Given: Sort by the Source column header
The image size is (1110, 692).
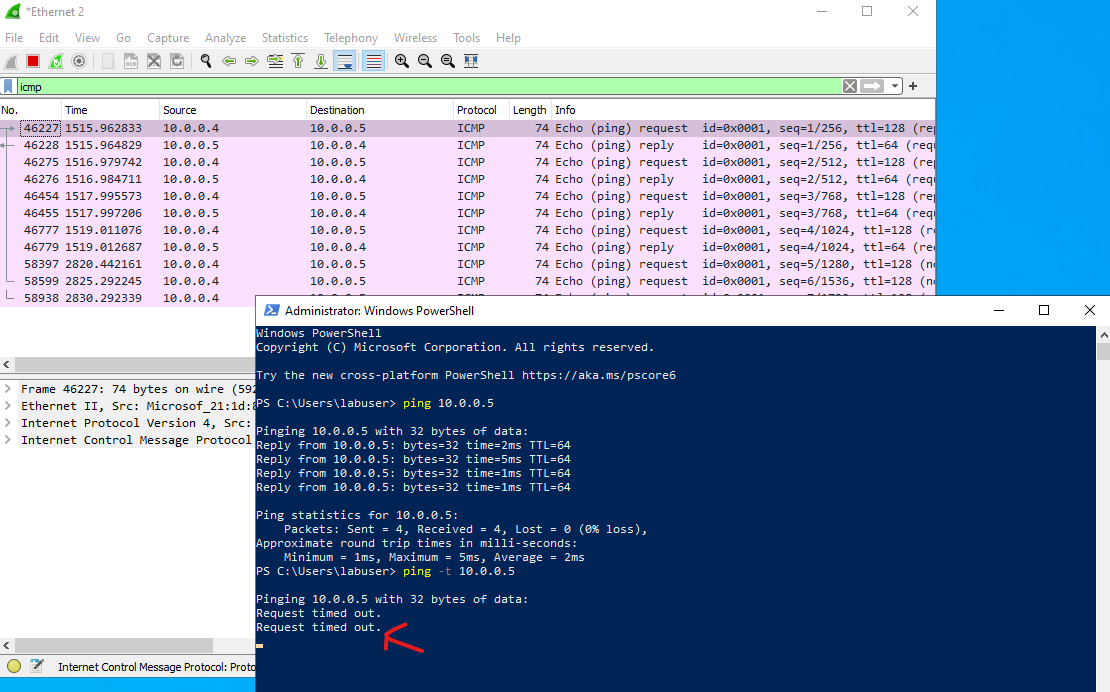Looking at the screenshot, I should 233,110.
